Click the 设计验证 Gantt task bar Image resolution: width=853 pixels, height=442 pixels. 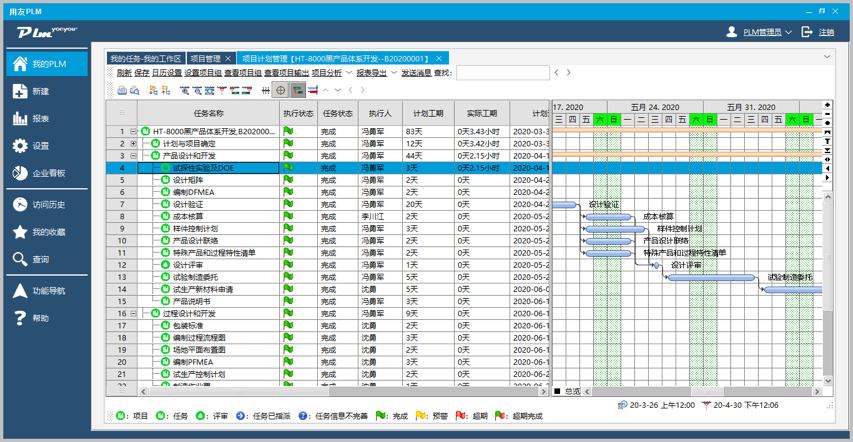click(565, 205)
